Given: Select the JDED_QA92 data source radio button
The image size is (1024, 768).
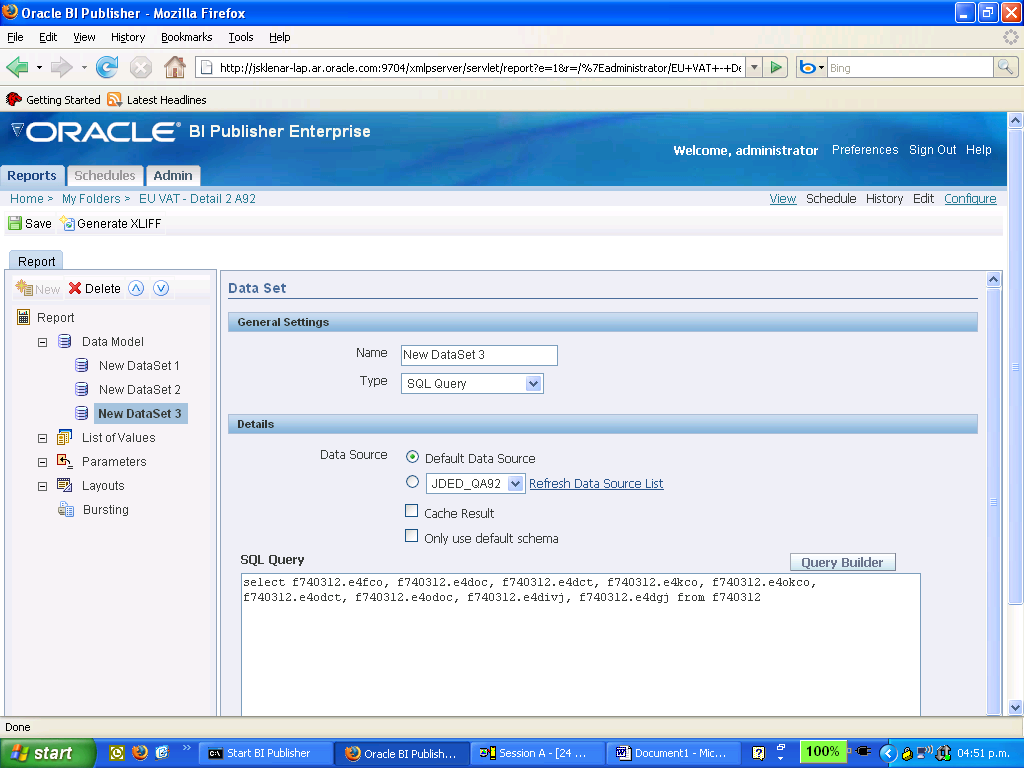Looking at the screenshot, I should 412,482.
